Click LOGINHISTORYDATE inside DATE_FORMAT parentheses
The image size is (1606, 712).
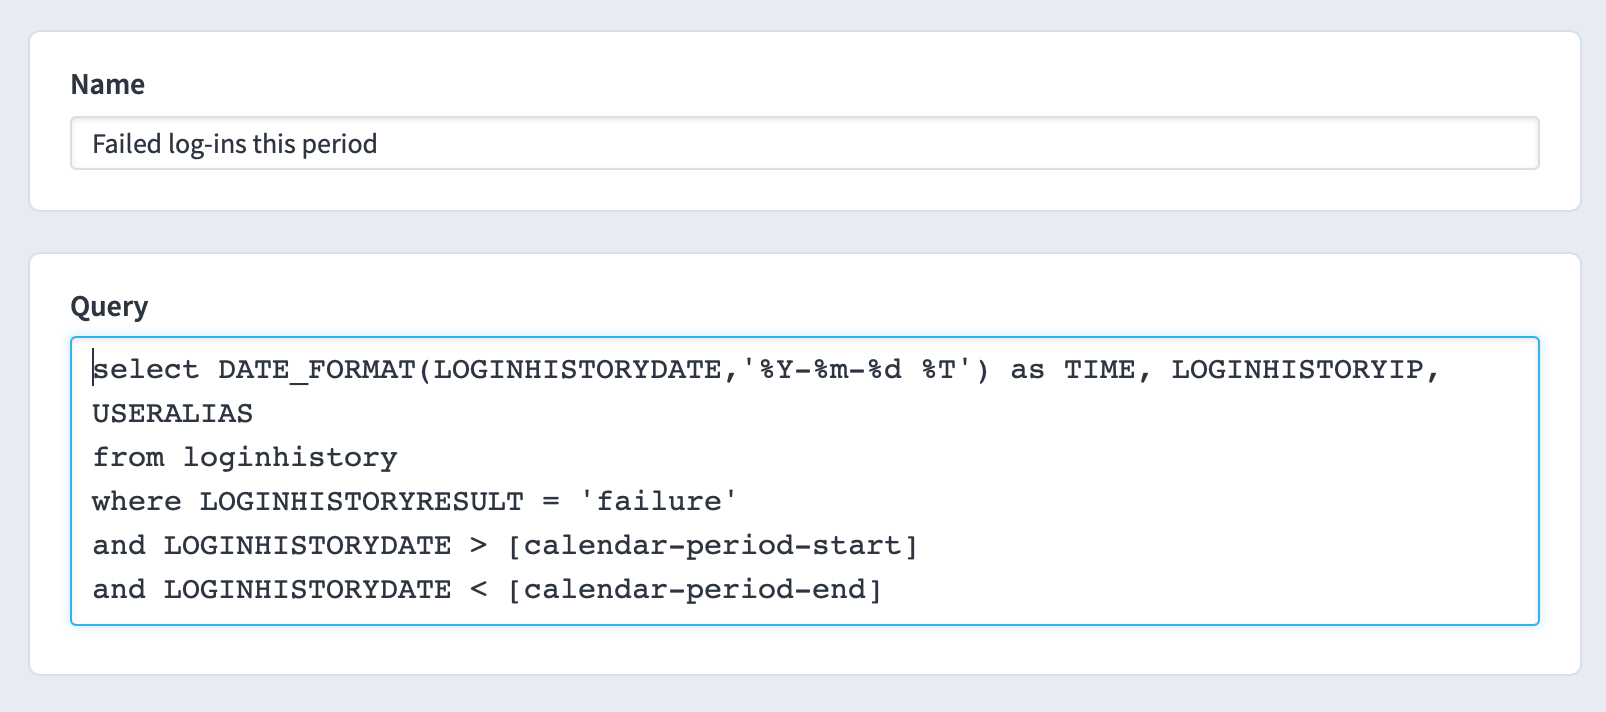(x=577, y=370)
